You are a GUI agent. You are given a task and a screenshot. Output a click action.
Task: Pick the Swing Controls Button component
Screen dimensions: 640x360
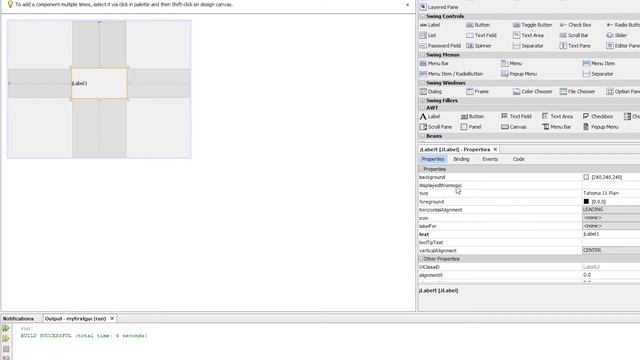point(478,25)
